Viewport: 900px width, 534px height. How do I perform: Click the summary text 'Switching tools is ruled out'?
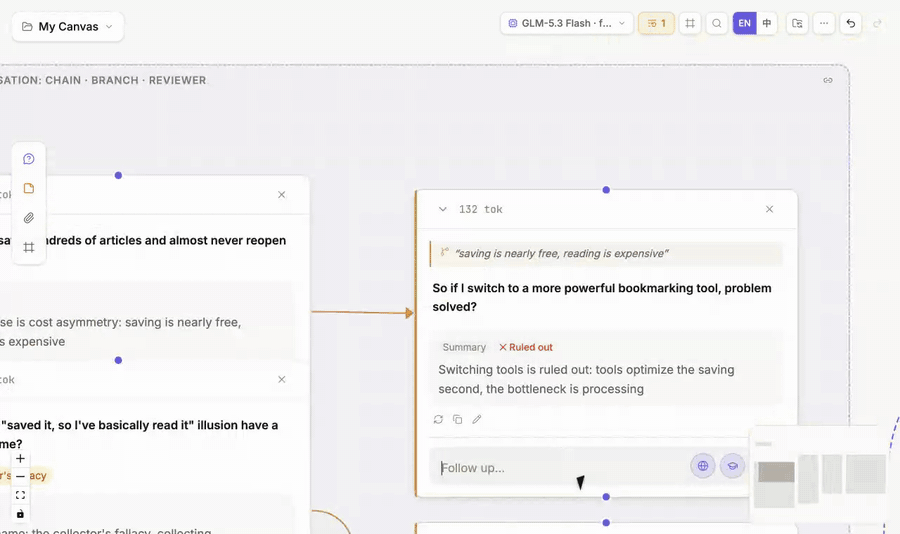(x=586, y=380)
